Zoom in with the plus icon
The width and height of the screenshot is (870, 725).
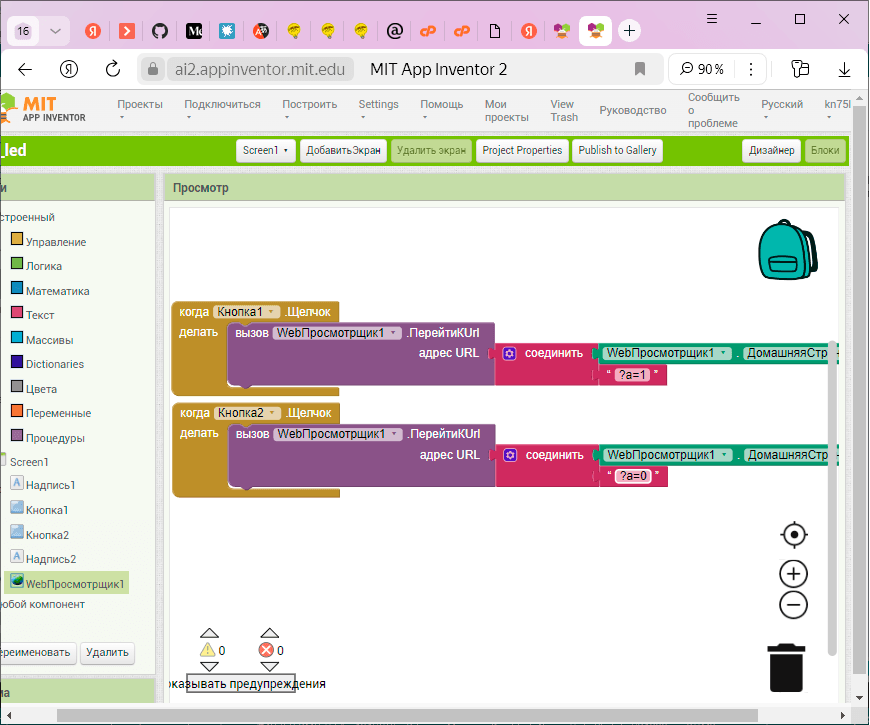[793, 574]
